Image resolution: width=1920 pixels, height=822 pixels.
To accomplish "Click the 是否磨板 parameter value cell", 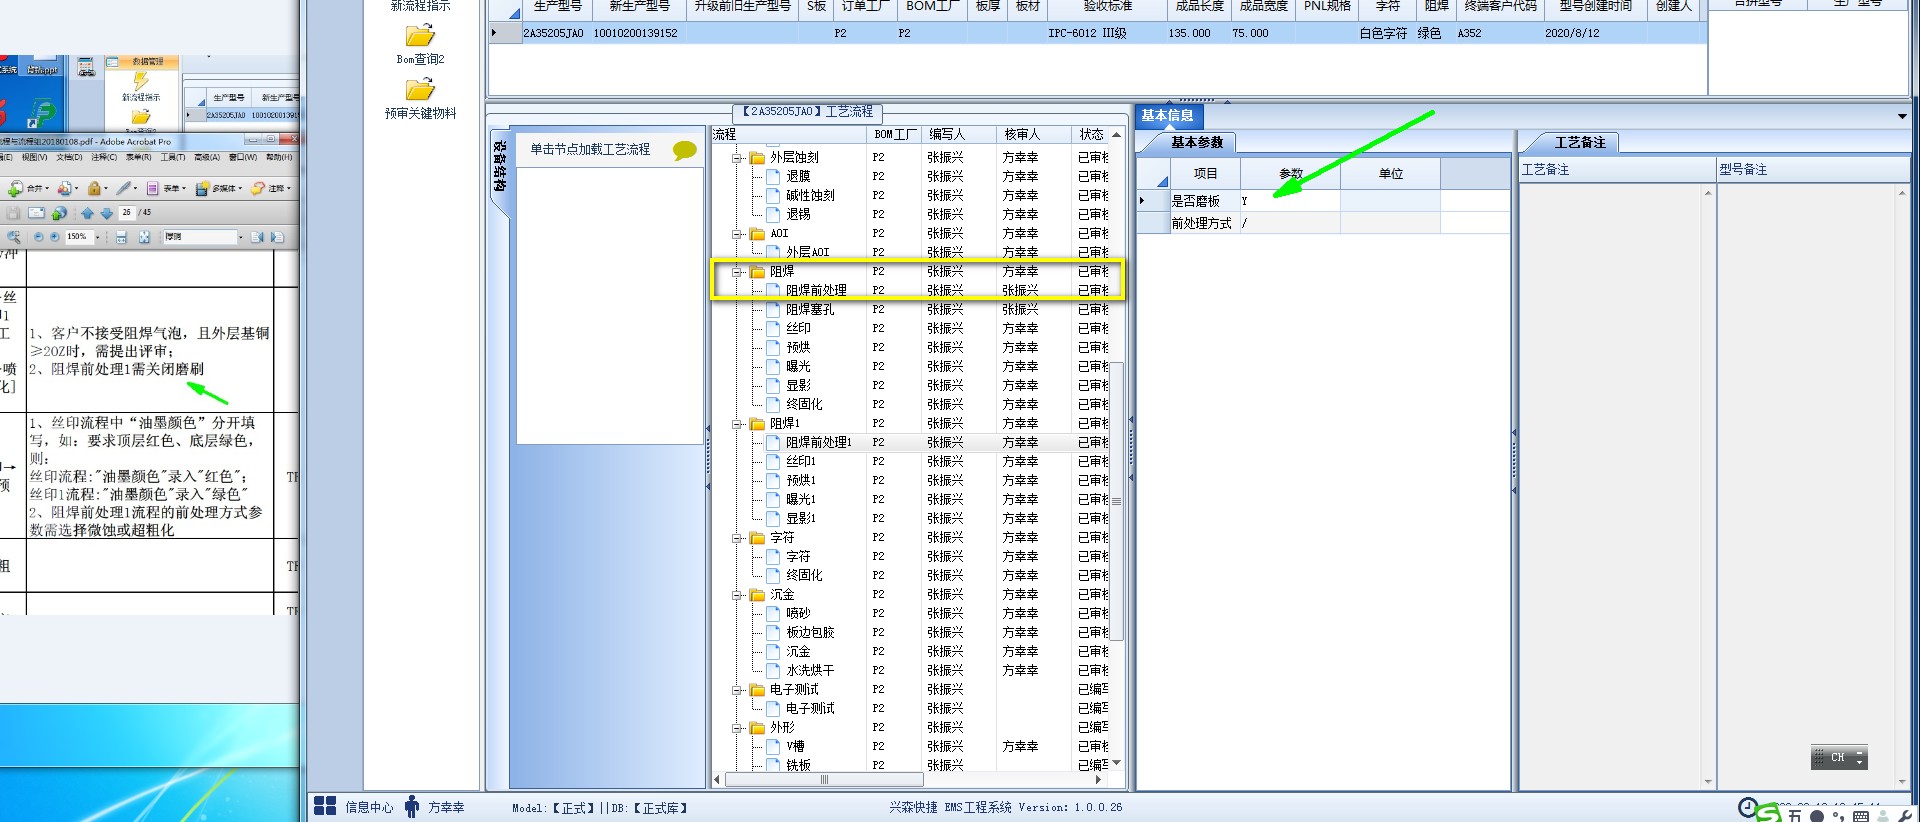I will [1290, 201].
